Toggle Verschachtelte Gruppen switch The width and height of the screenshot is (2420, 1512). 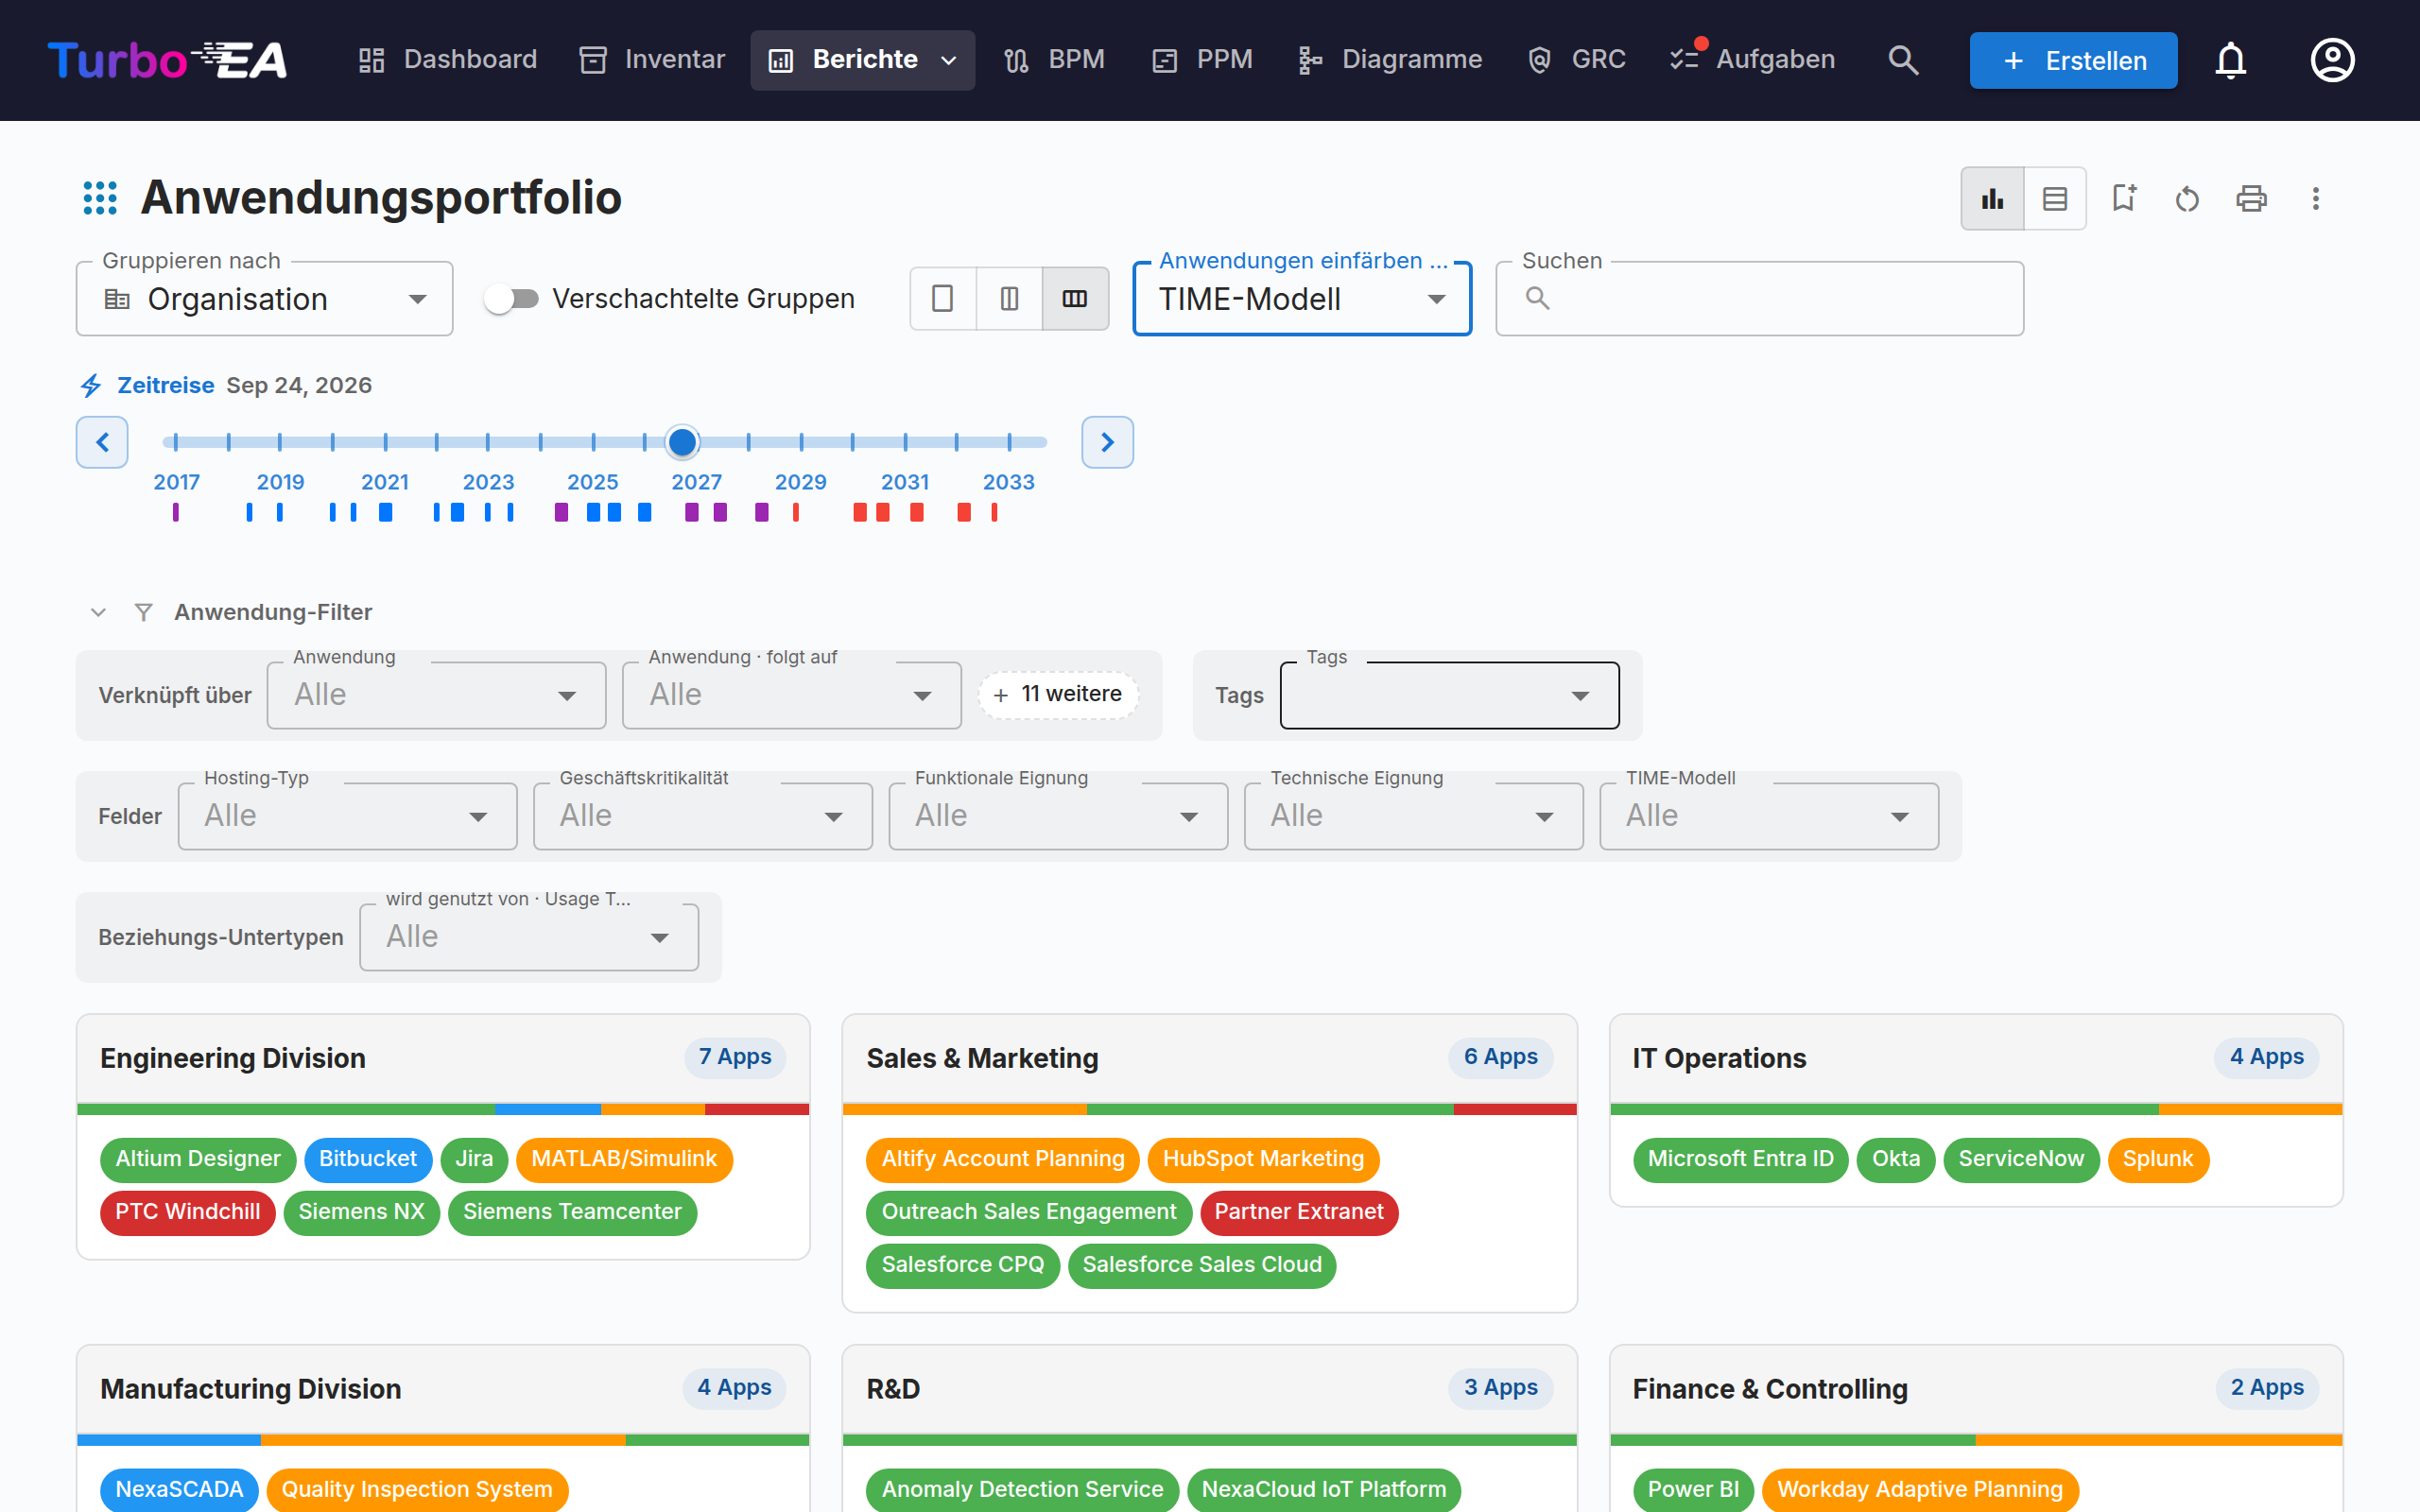512,299
